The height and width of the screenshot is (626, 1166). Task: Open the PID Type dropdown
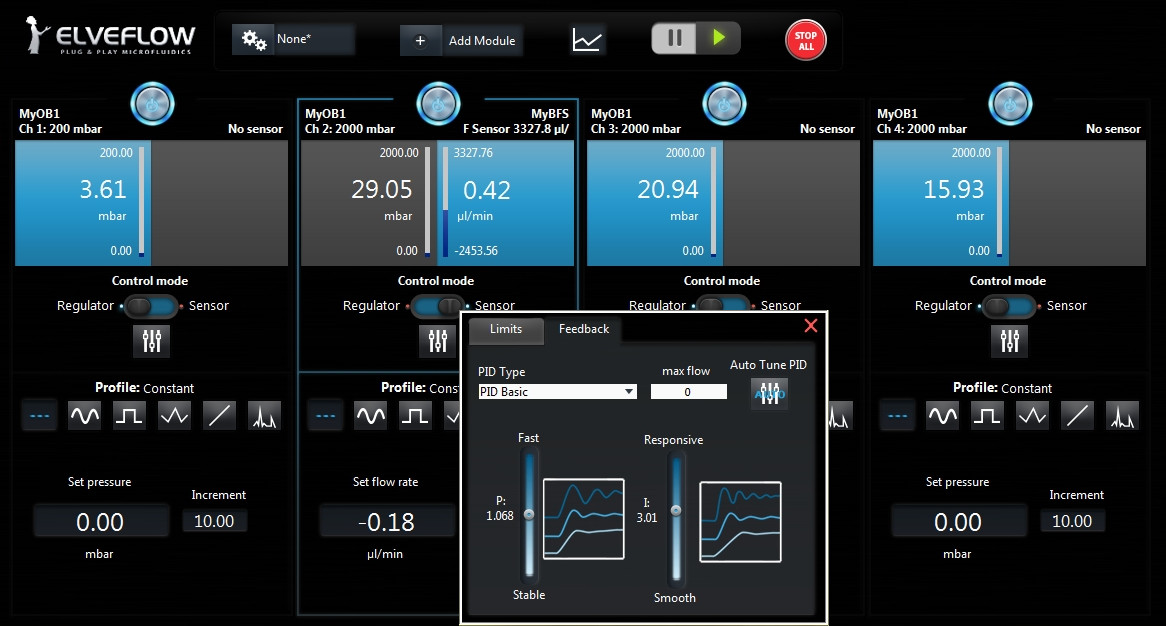pyautogui.click(x=557, y=392)
